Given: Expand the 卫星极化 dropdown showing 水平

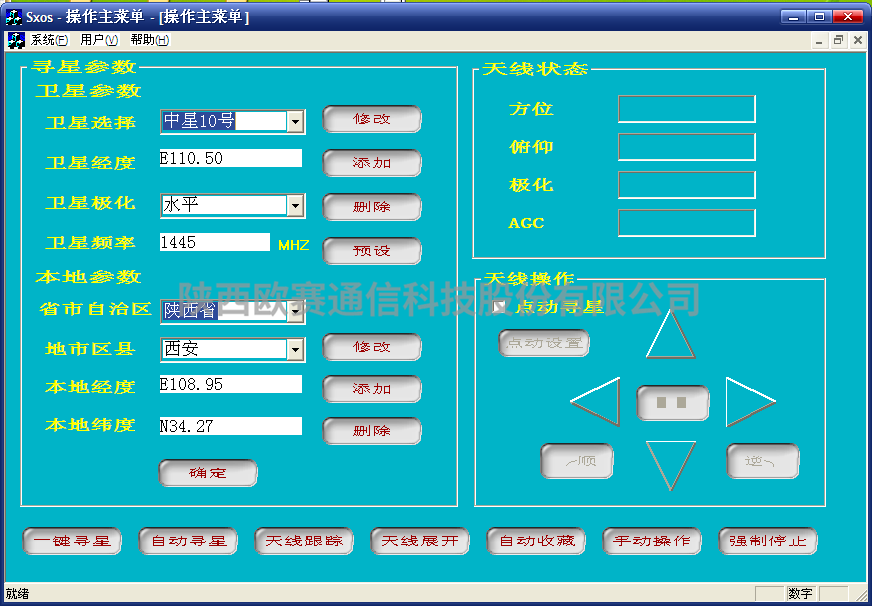Looking at the screenshot, I should (x=295, y=205).
